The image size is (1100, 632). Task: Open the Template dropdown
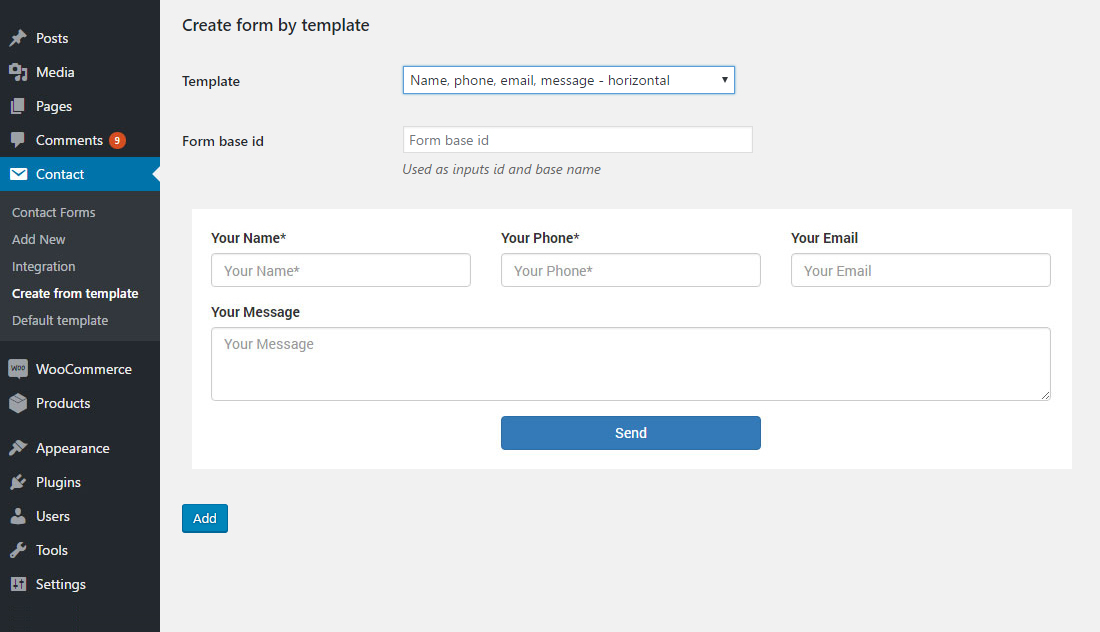point(568,80)
